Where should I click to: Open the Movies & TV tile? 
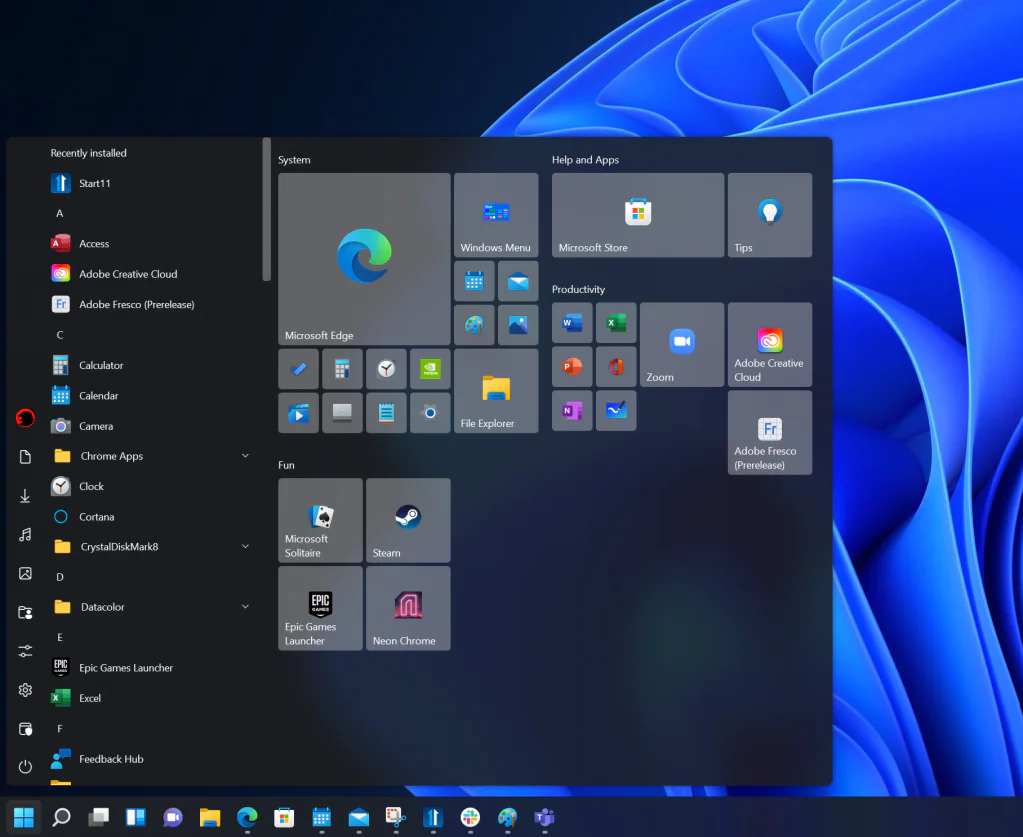[x=298, y=412]
